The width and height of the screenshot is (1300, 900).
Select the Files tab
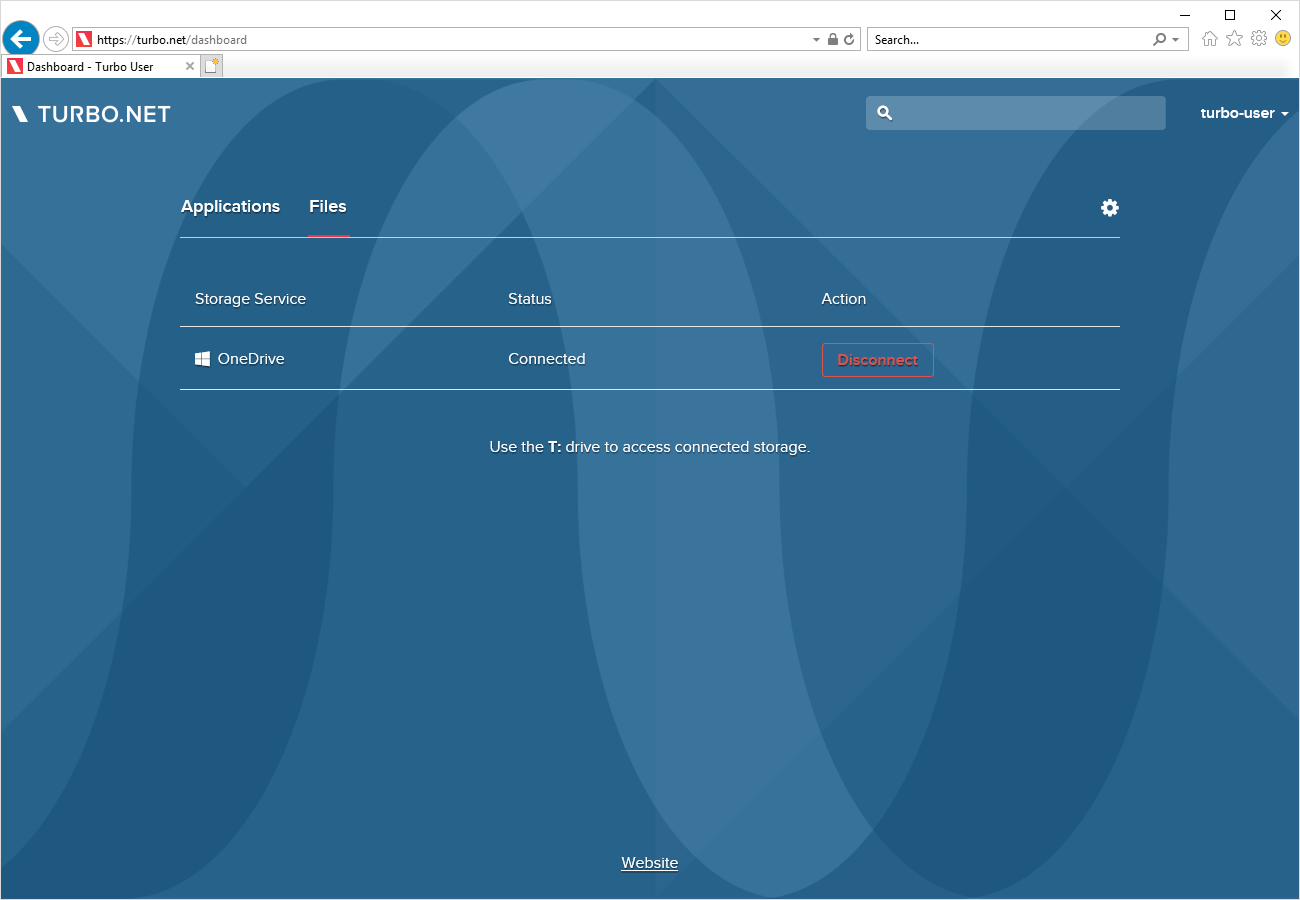(328, 207)
